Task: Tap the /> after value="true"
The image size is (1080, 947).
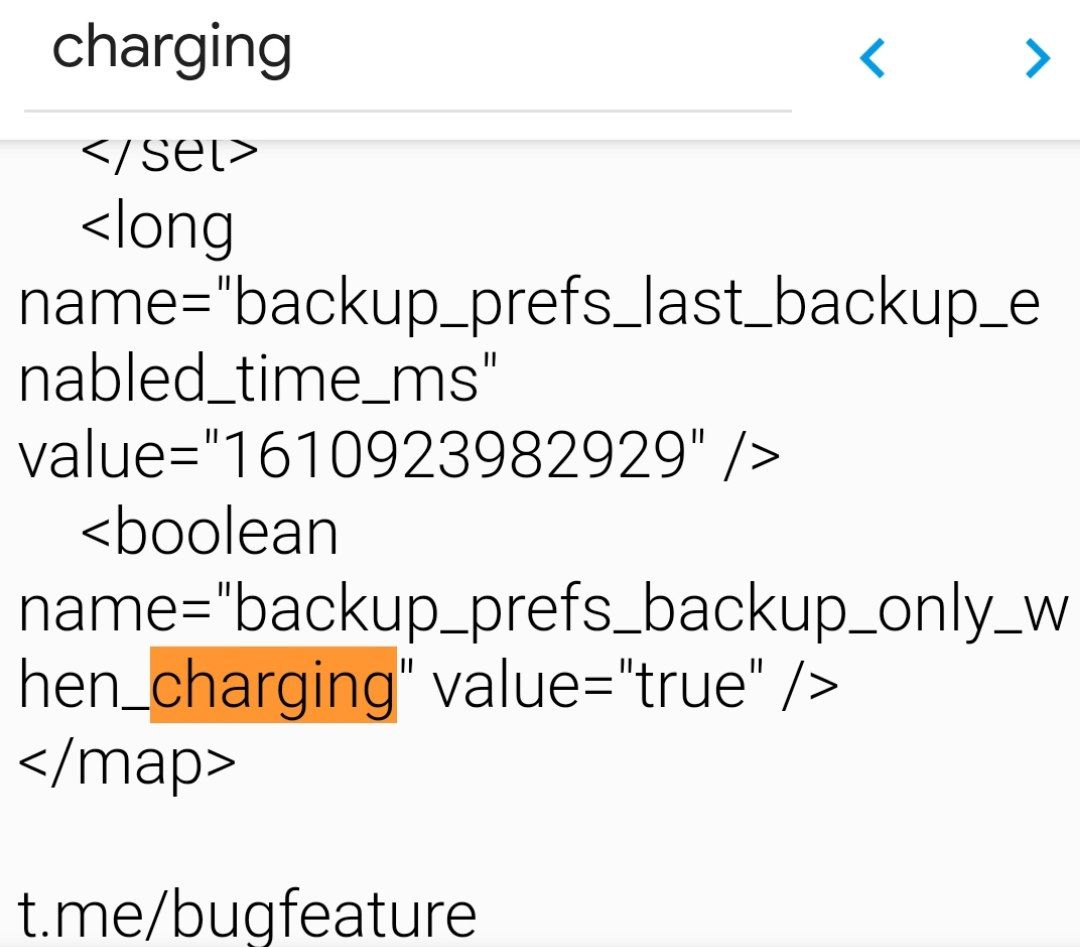Action: tap(810, 685)
